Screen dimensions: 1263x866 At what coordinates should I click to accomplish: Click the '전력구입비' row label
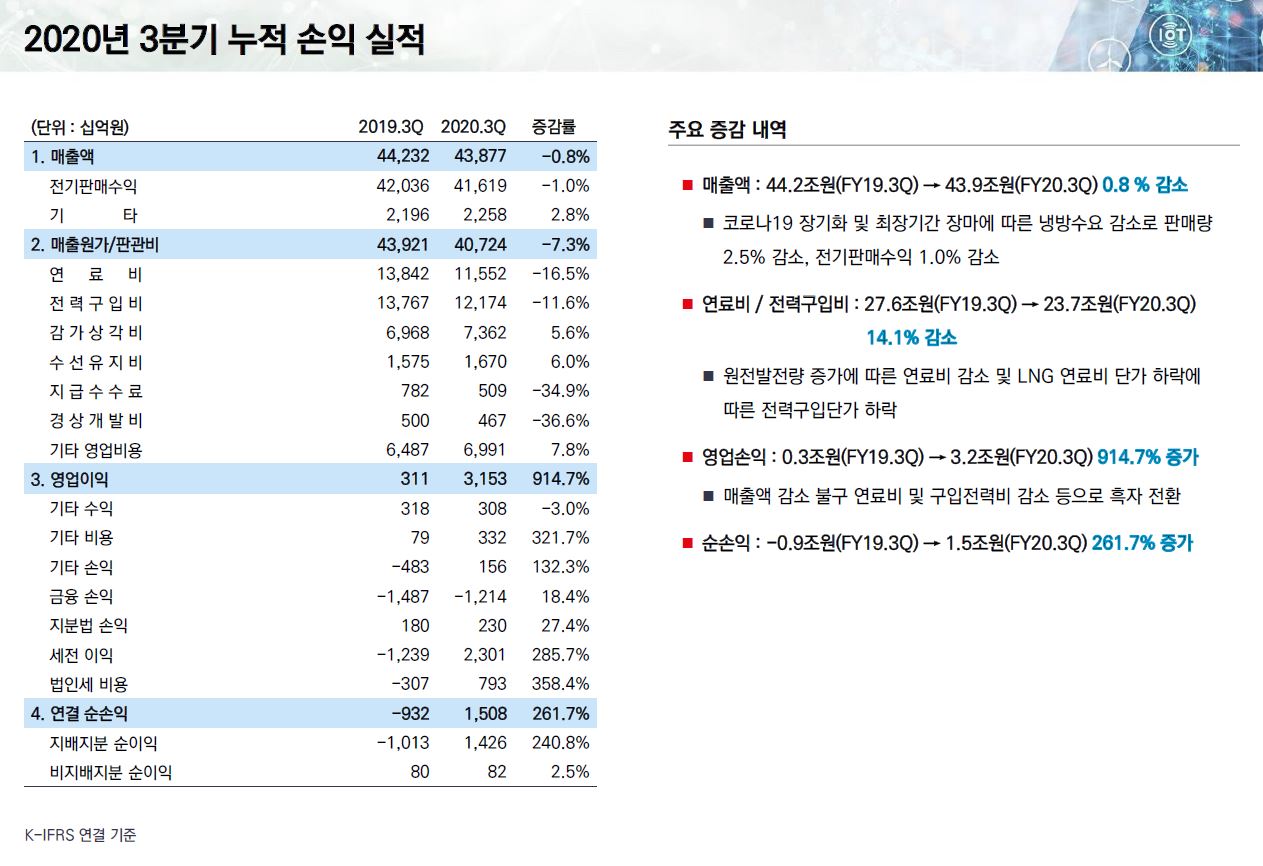point(96,303)
